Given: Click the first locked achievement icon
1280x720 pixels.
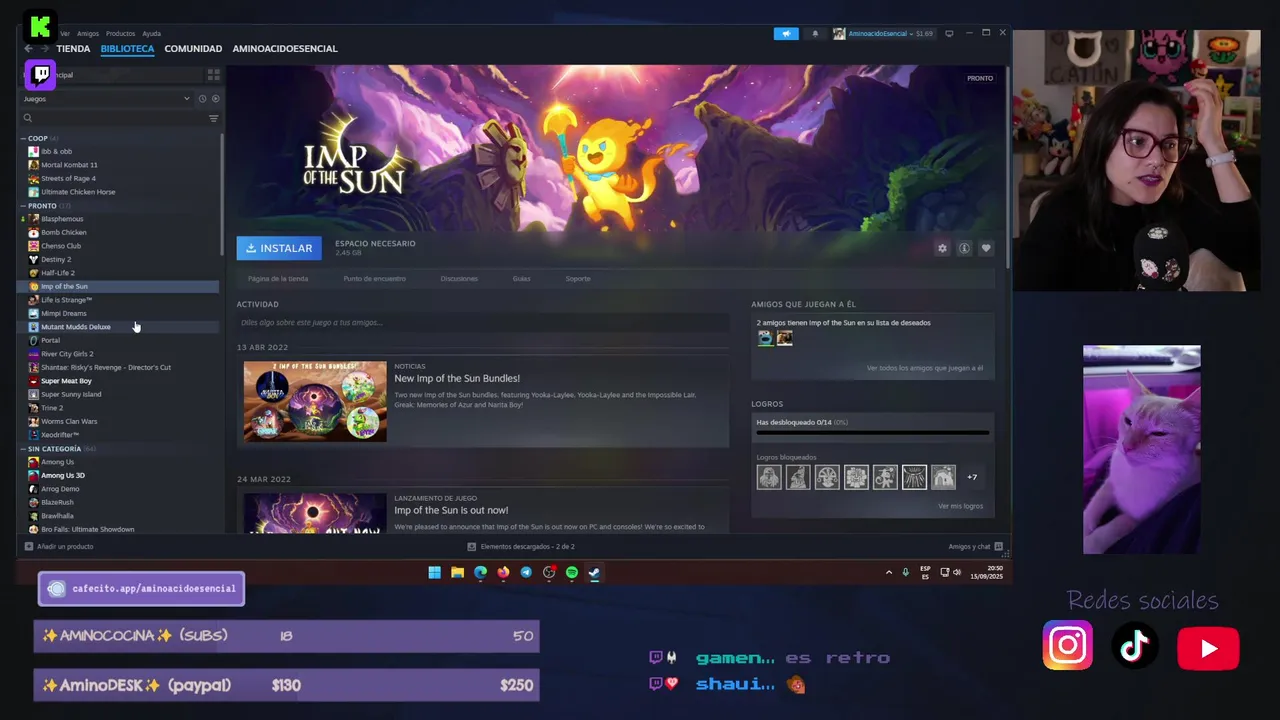Looking at the screenshot, I should (x=769, y=477).
